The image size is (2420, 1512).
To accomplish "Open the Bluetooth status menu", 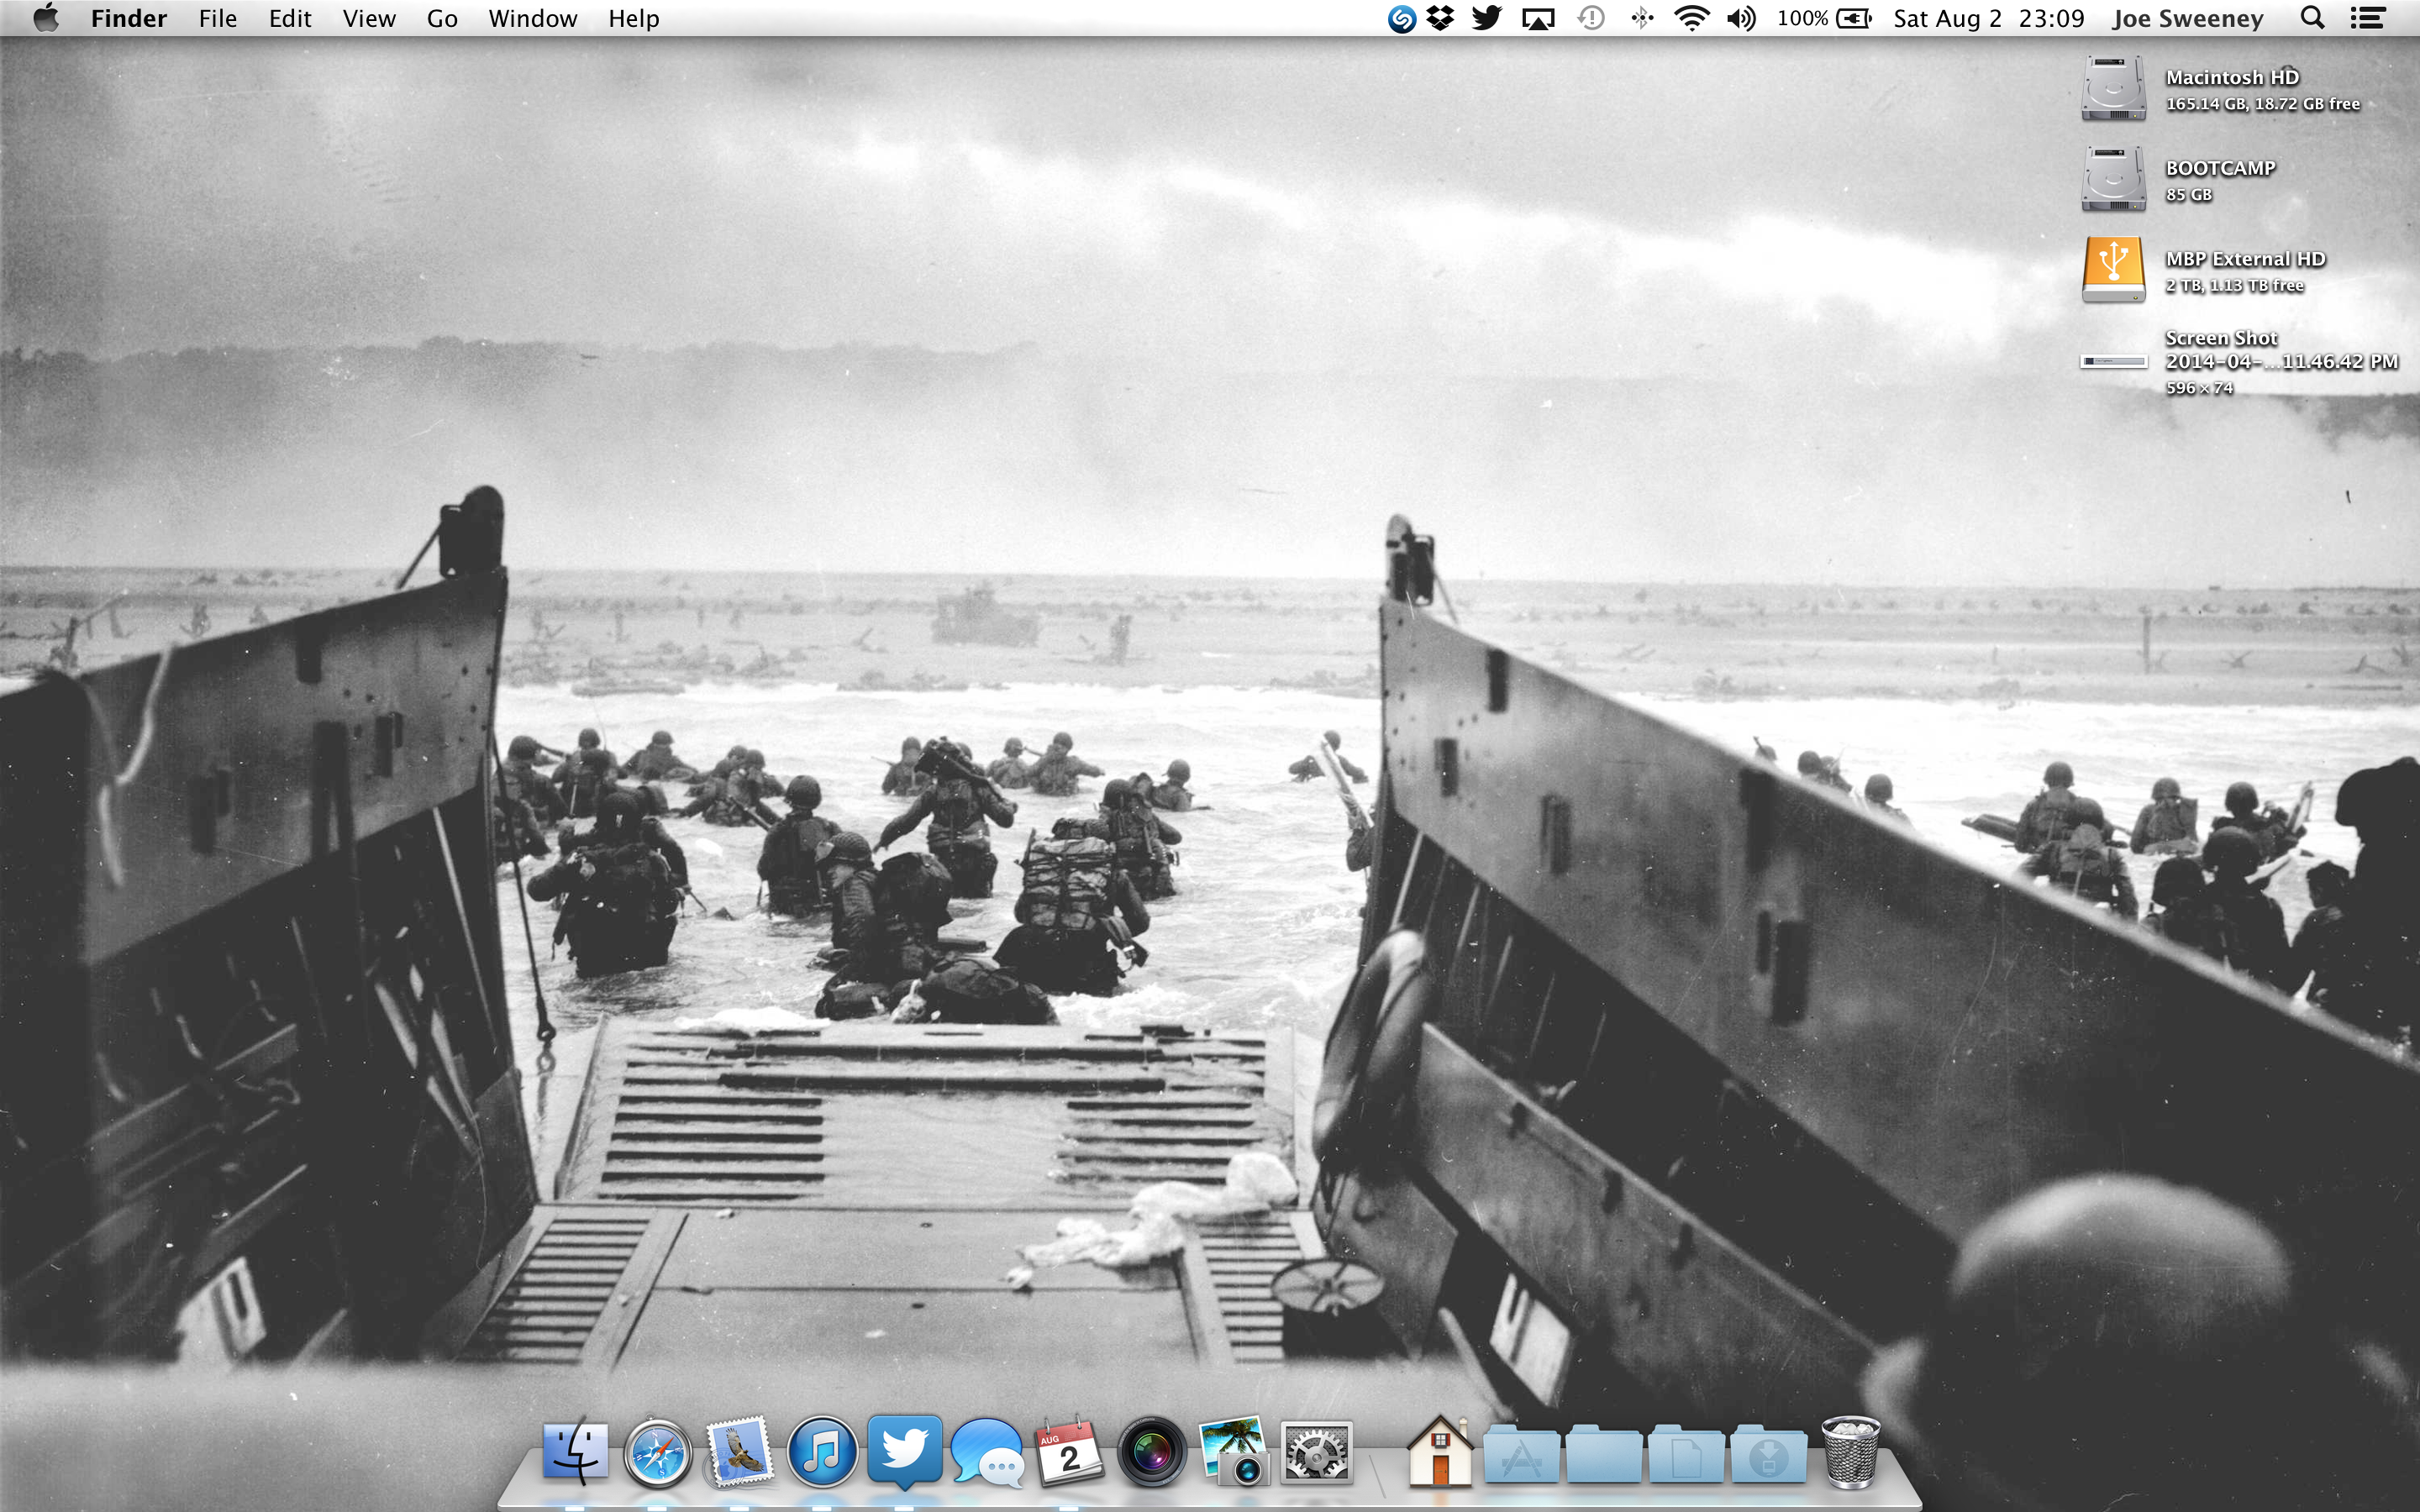I will coord(1642,18).
